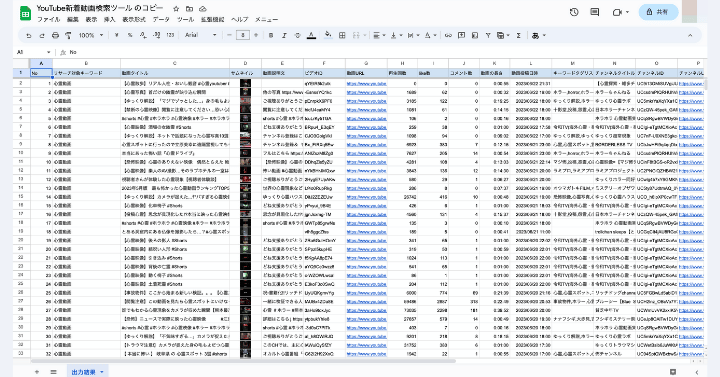720x377 pixels.
Task: Insert a link via toolbar icon
Action: 448,35
